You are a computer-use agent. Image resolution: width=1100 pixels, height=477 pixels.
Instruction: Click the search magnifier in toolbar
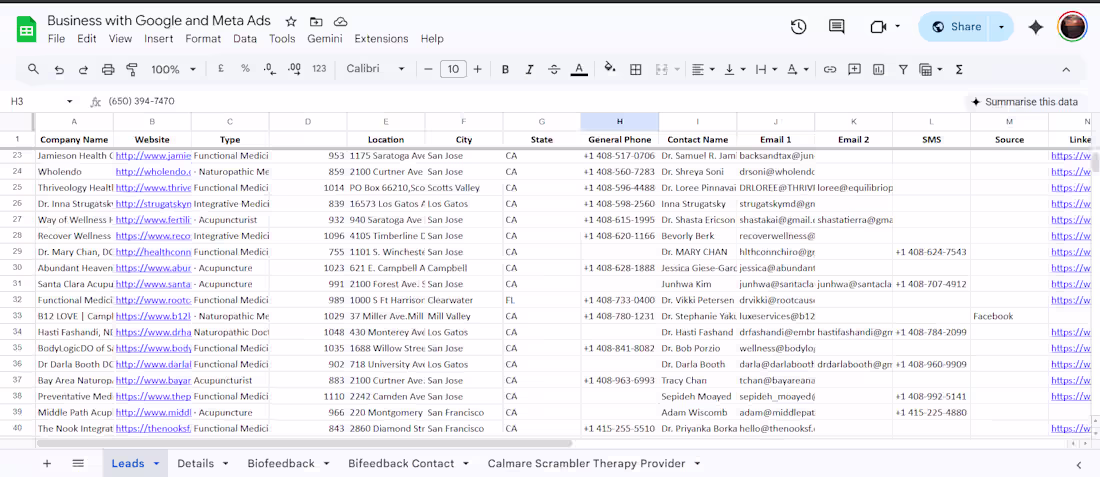pyautogui.click(x=33, y=69)
